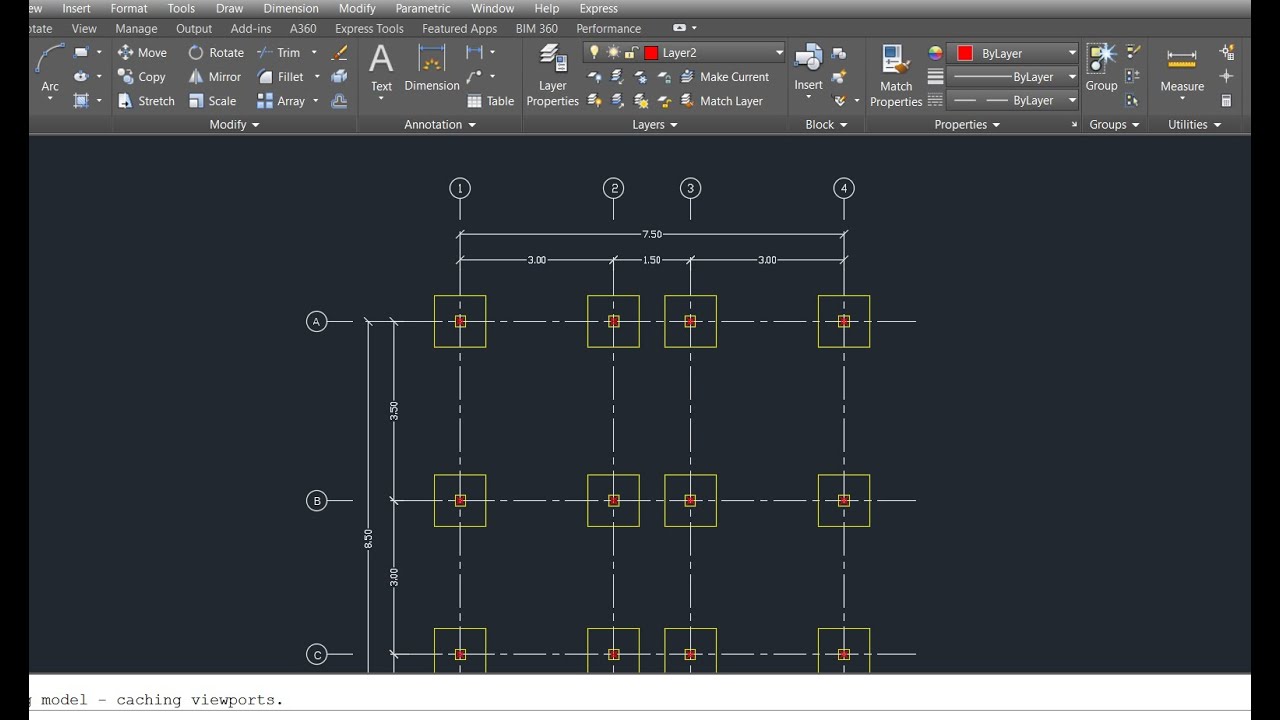Screen dimensions: 1280x720
Task: Open the Quick Calculator icon in Utilities
Action: click(x=1227, y=101)
